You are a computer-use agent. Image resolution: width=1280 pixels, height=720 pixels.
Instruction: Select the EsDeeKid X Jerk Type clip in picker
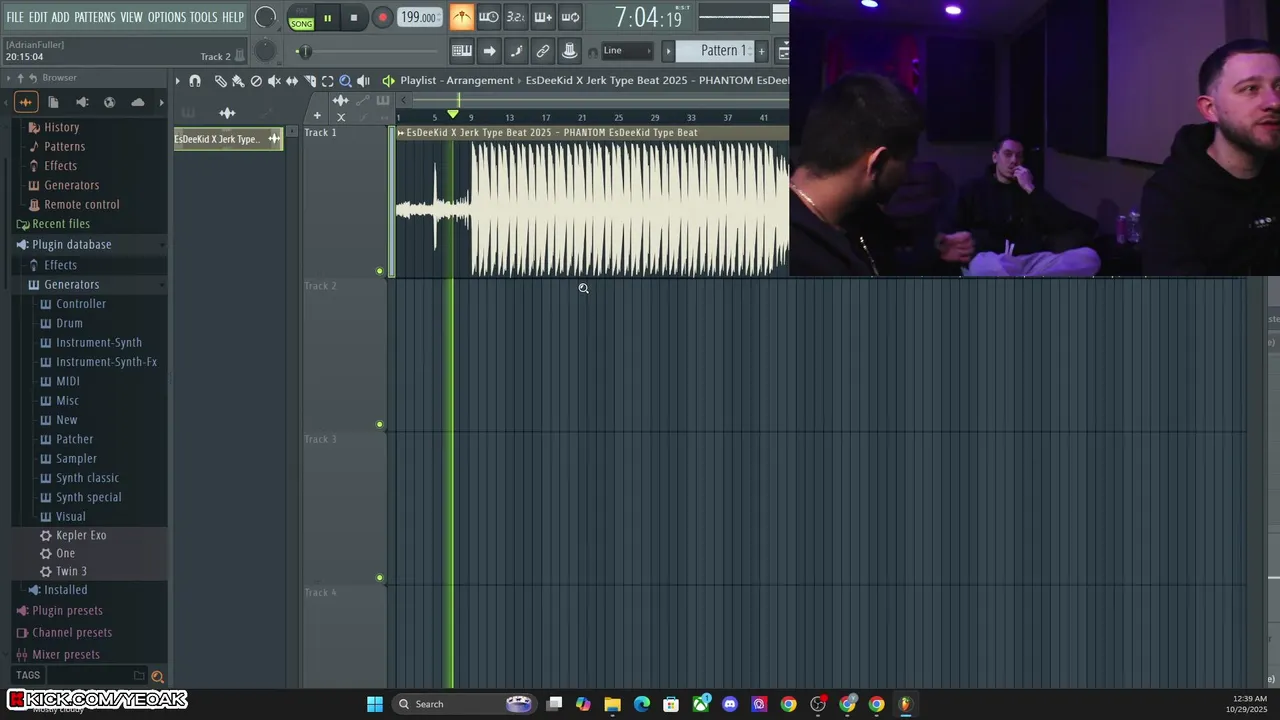pyautogui.click(x=228, y=139)
